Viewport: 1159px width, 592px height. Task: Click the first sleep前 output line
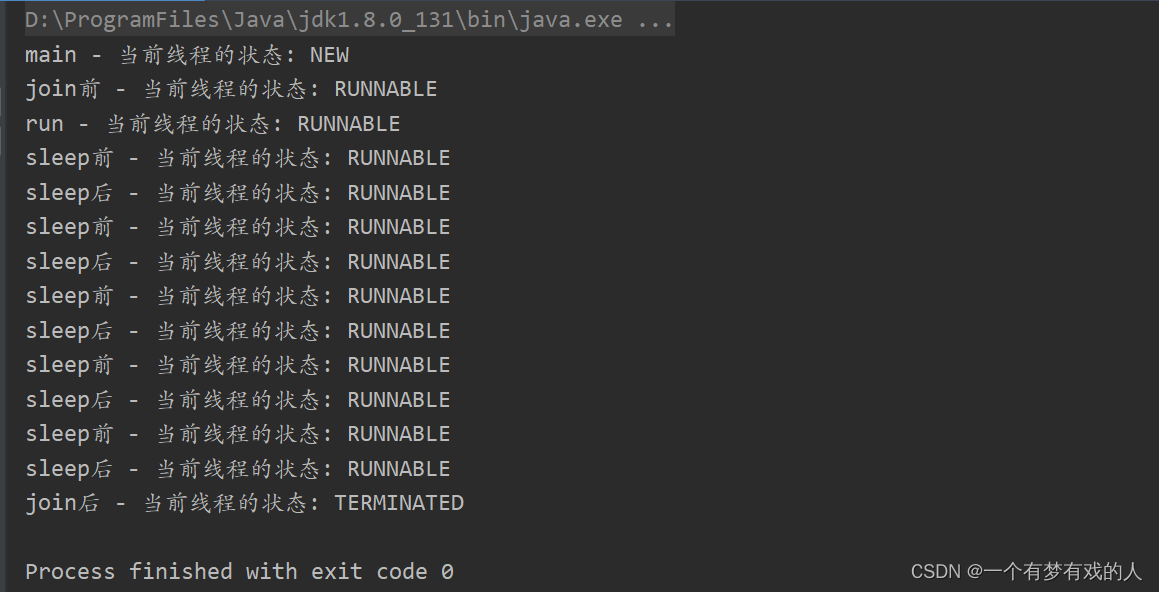[237, 158]
